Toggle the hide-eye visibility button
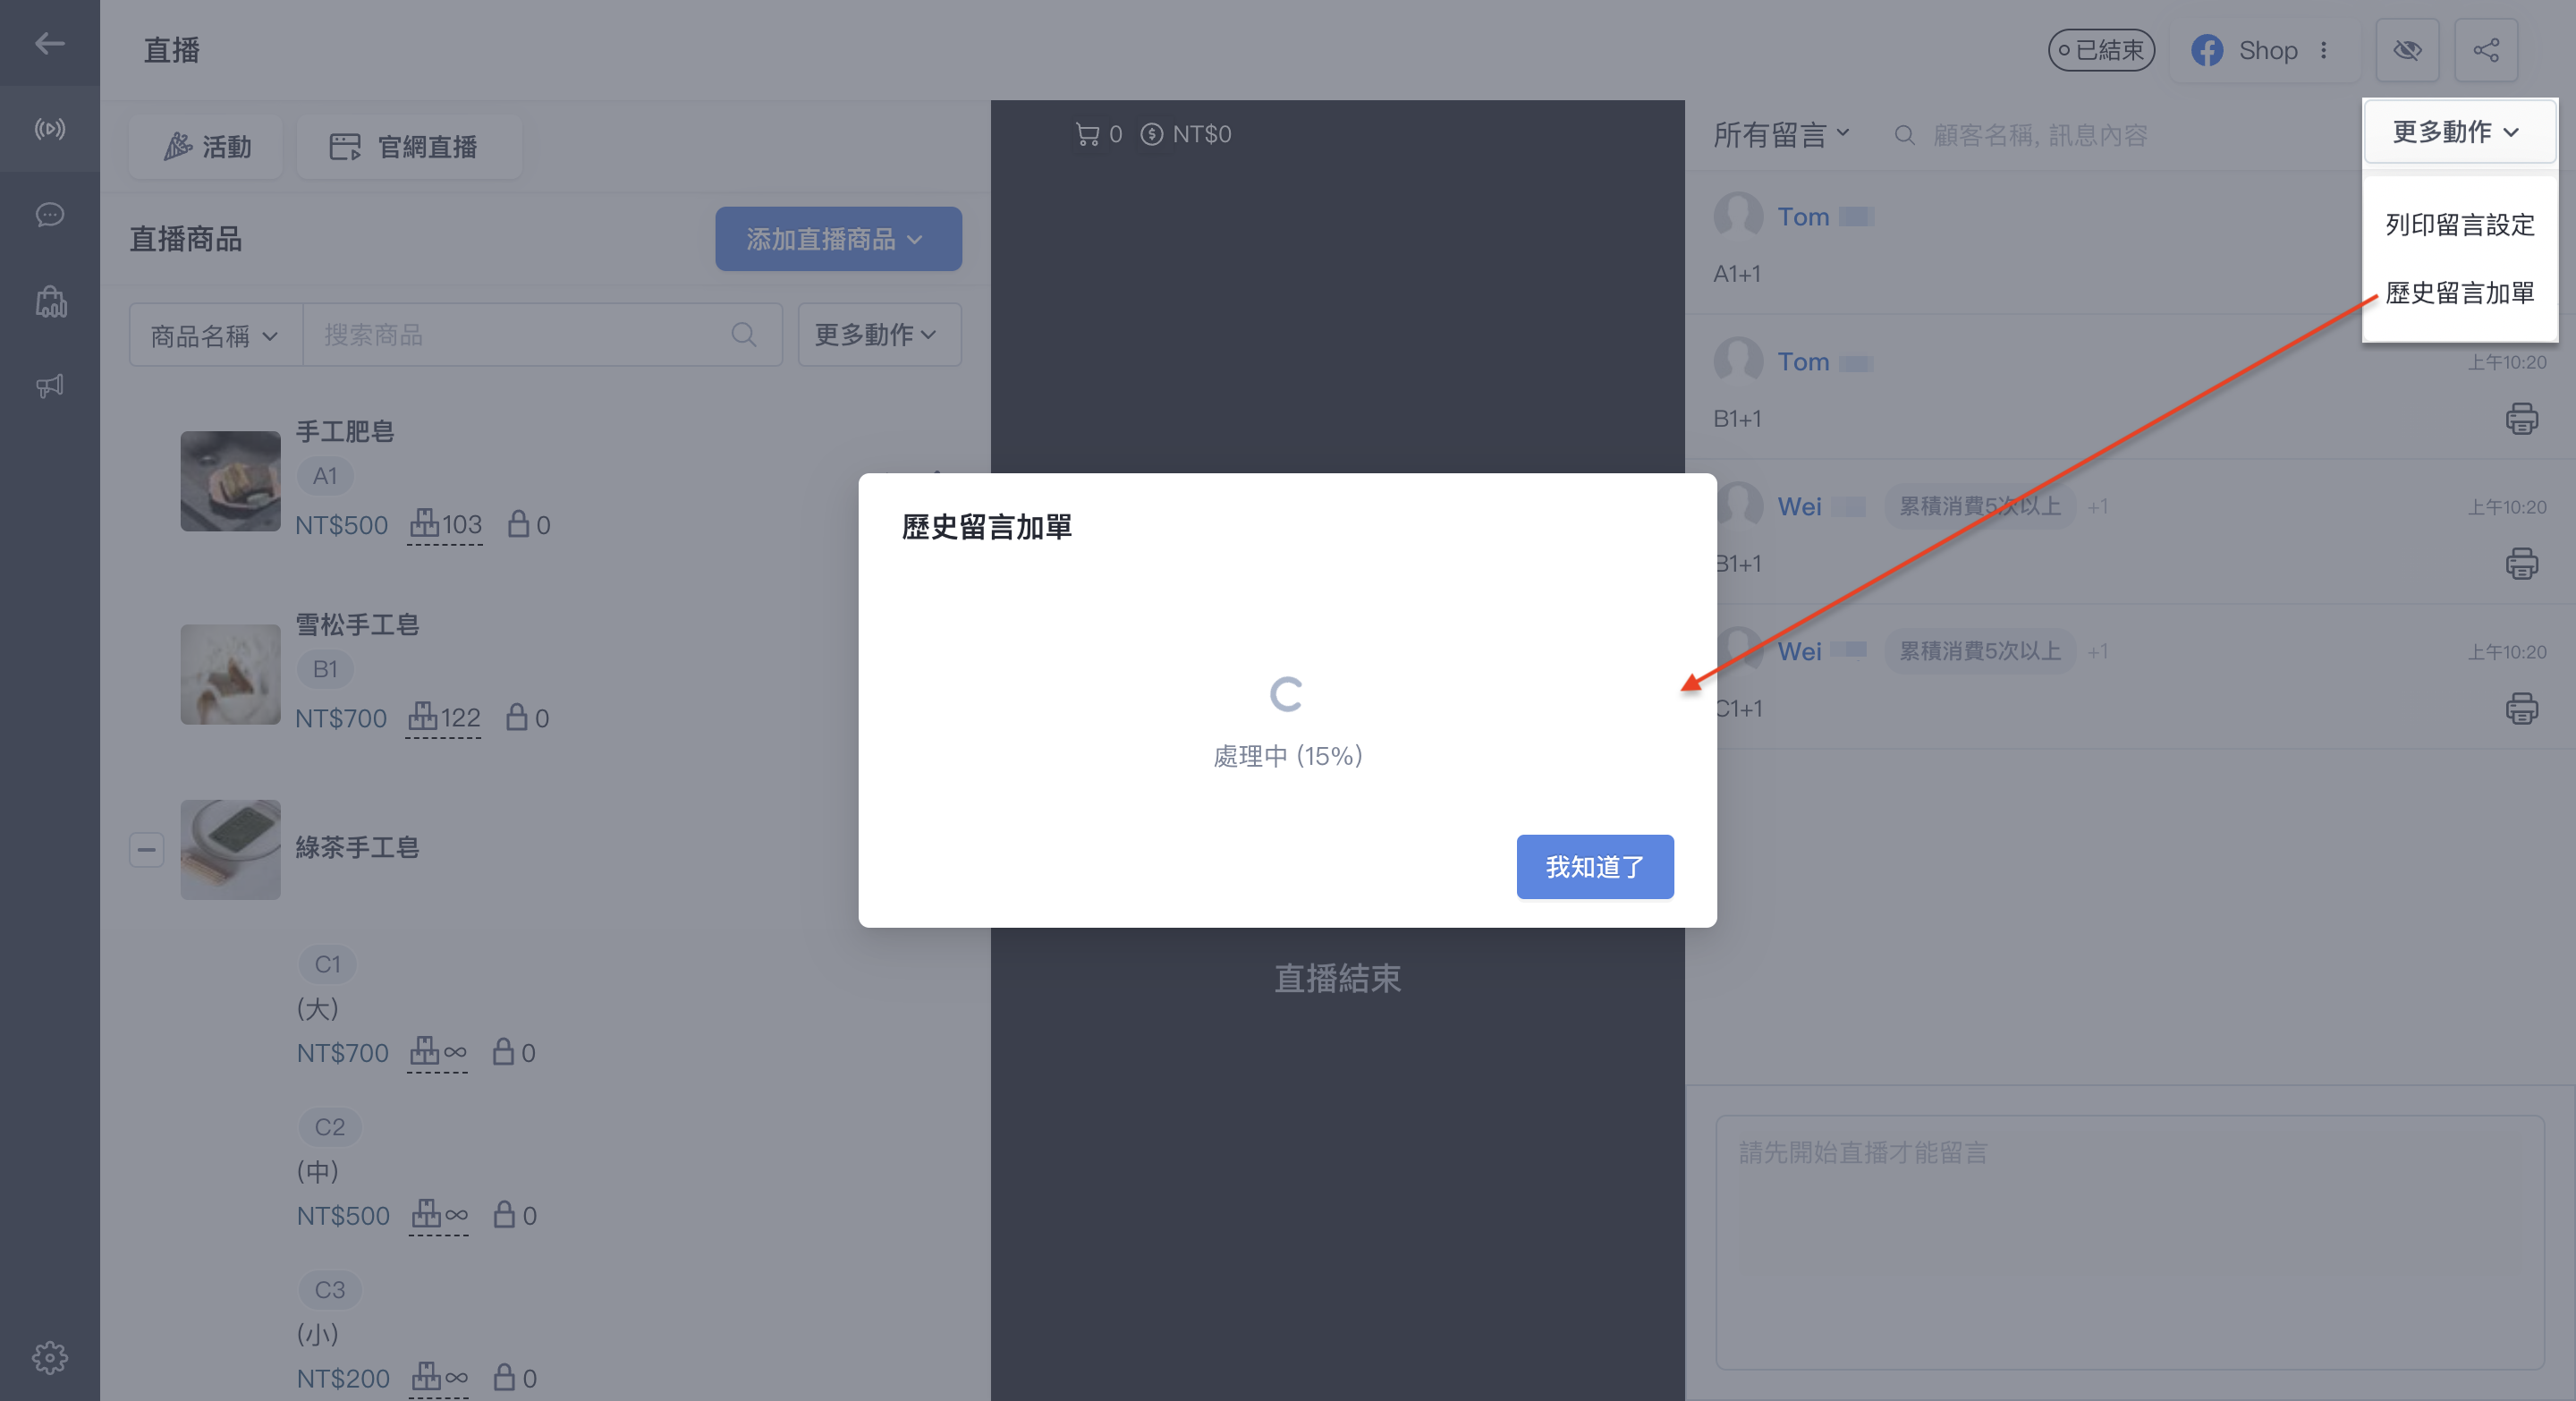 pyautogui.click(x=2407, y=50)
